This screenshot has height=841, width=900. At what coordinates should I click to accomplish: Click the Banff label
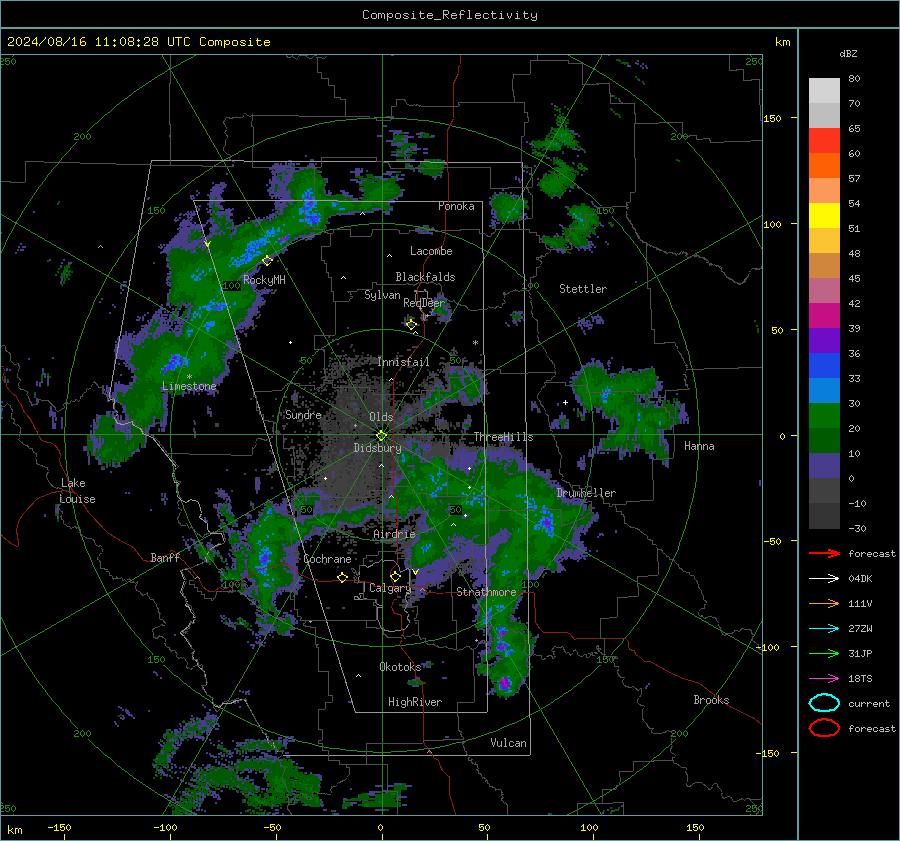click(x=165, y=557)
